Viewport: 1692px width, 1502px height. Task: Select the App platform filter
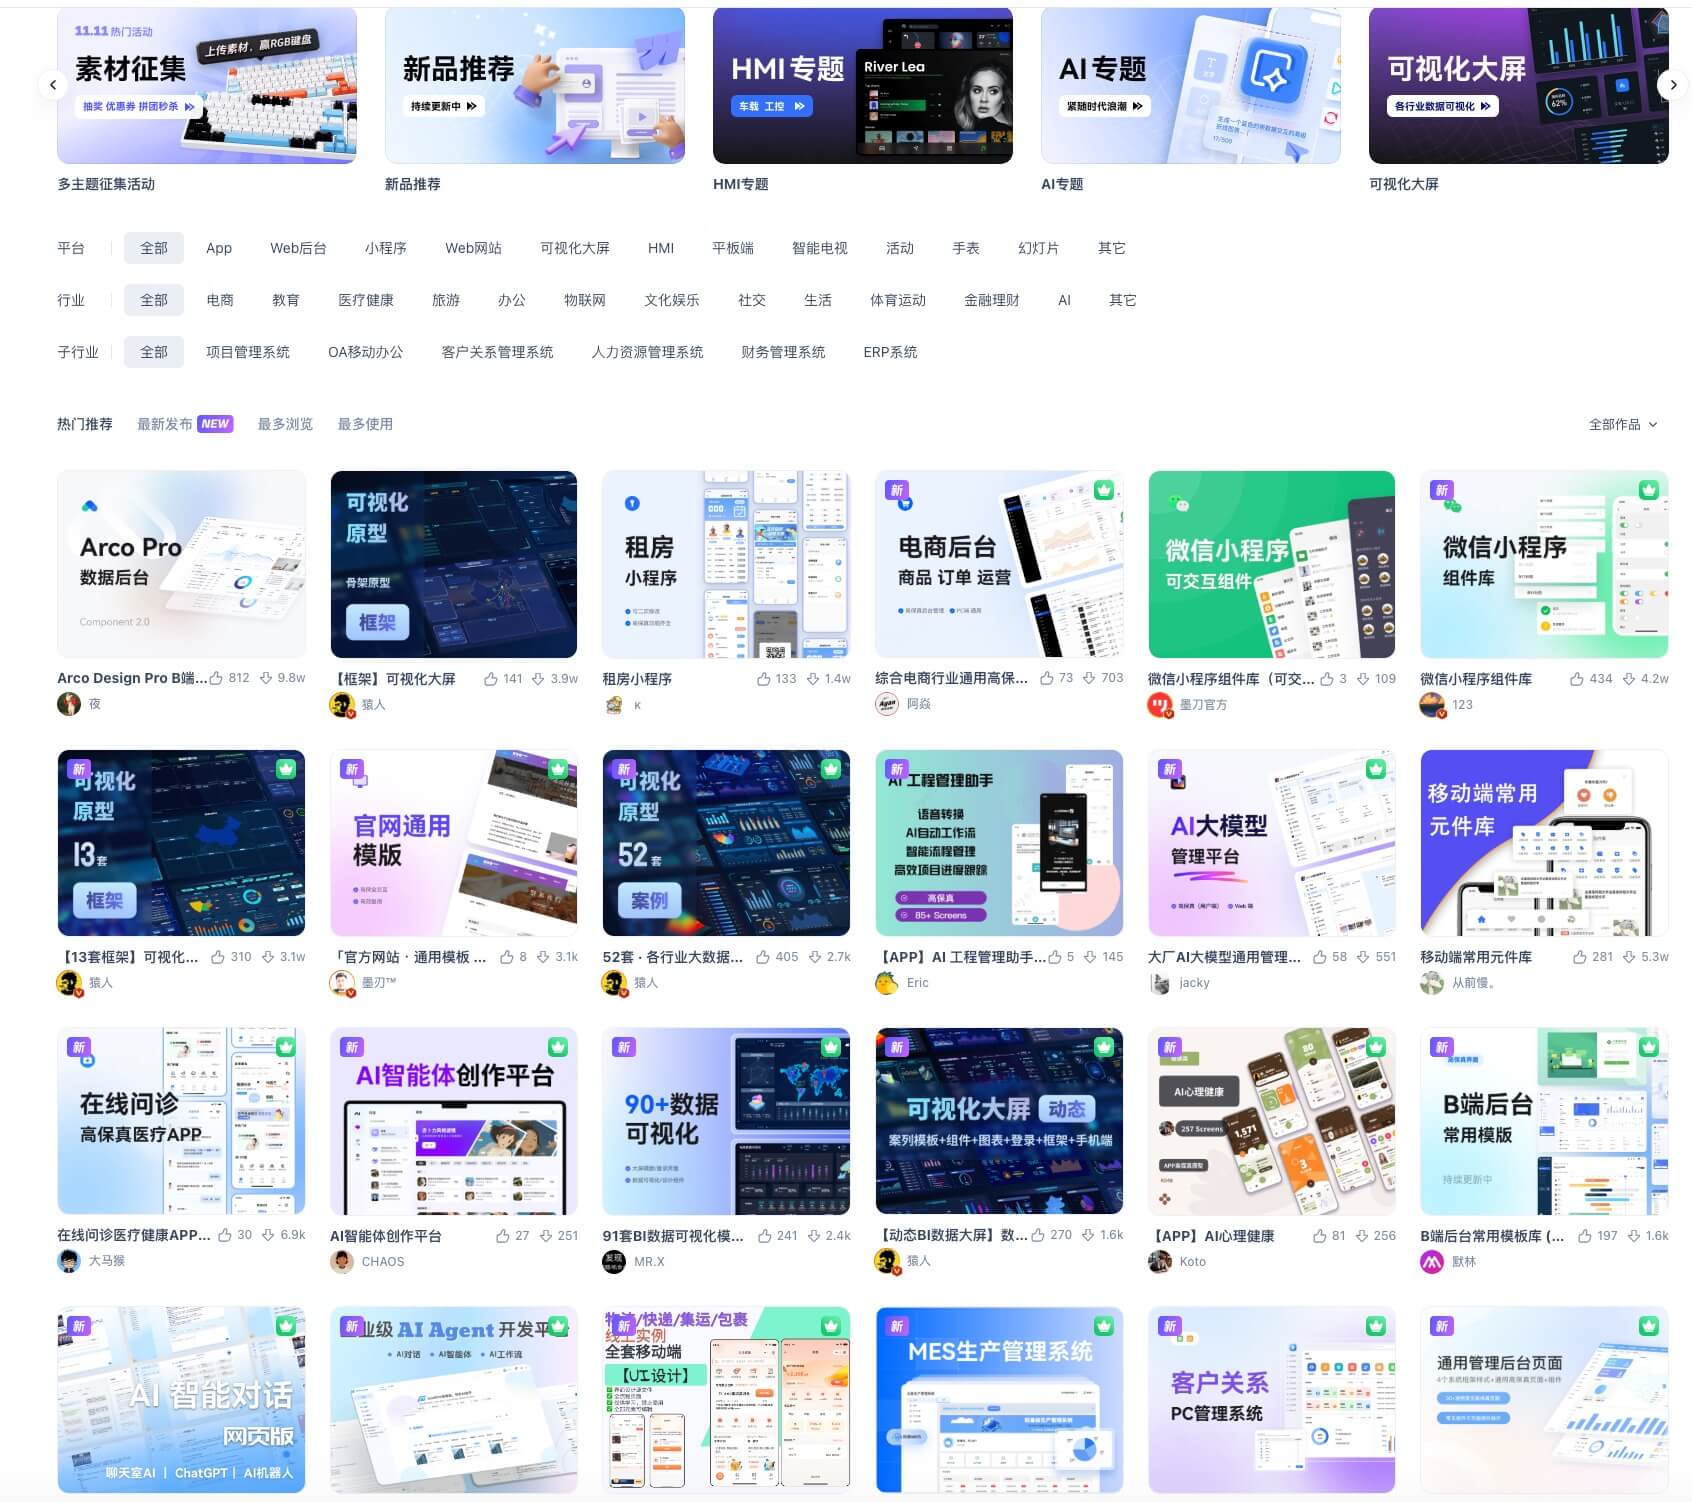(x=219, y=248)
